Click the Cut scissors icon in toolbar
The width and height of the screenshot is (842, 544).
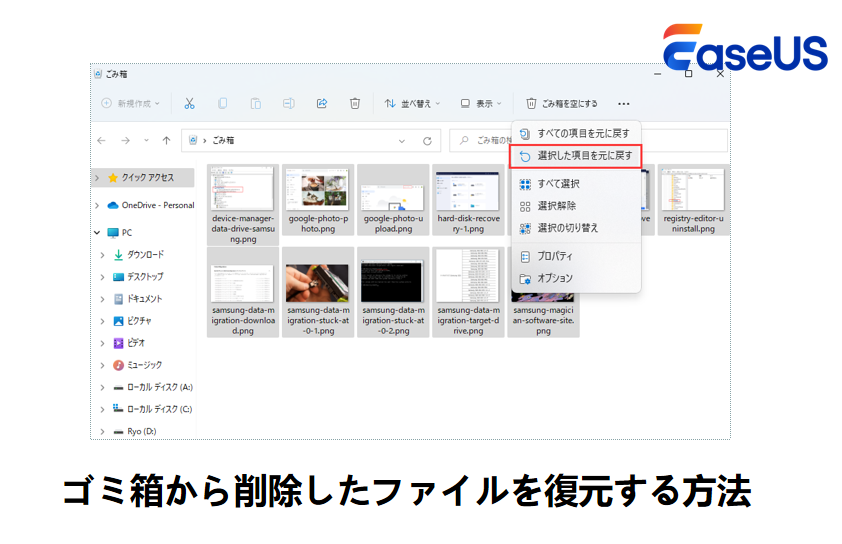[190, 103]
